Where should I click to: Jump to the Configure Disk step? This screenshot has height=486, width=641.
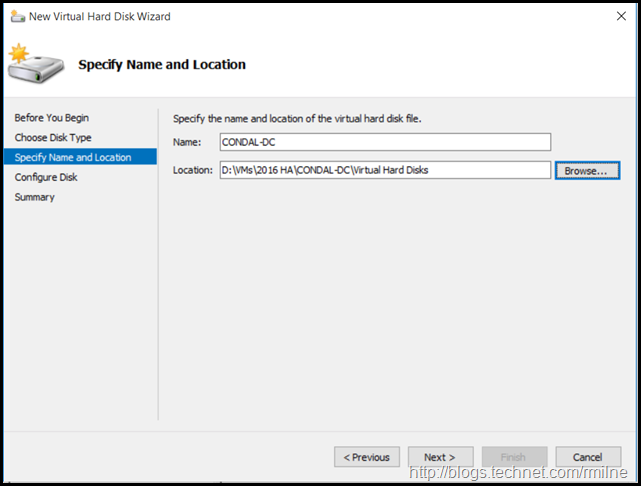point(46,177)
